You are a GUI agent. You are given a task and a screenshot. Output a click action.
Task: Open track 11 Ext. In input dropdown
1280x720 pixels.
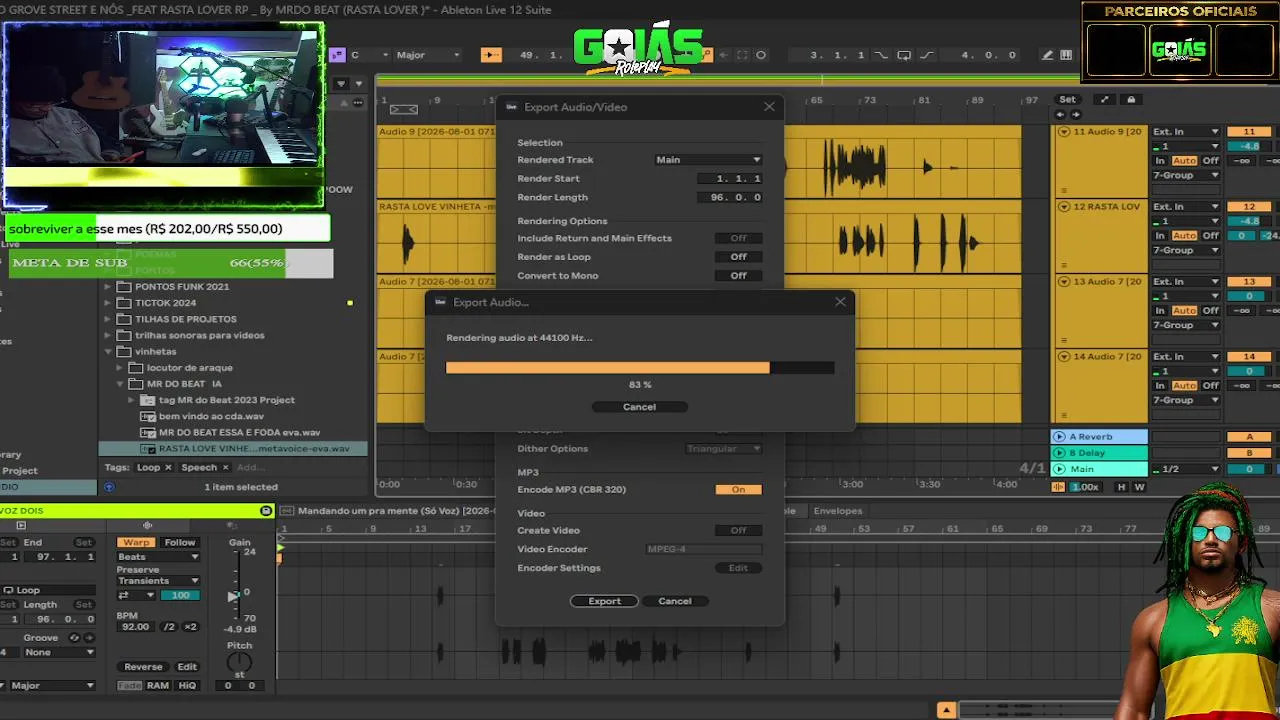click(x=1186, y=132)
